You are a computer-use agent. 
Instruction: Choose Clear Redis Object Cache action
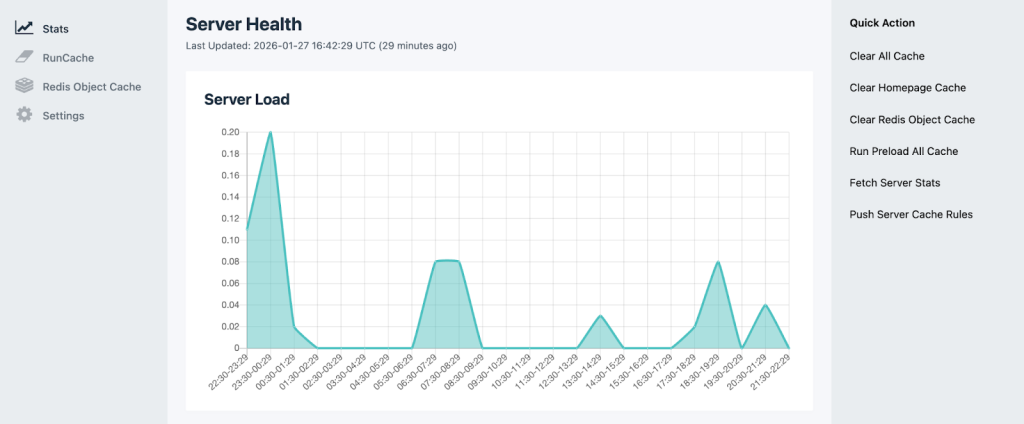pyautogui.click(x=911, y=119)
